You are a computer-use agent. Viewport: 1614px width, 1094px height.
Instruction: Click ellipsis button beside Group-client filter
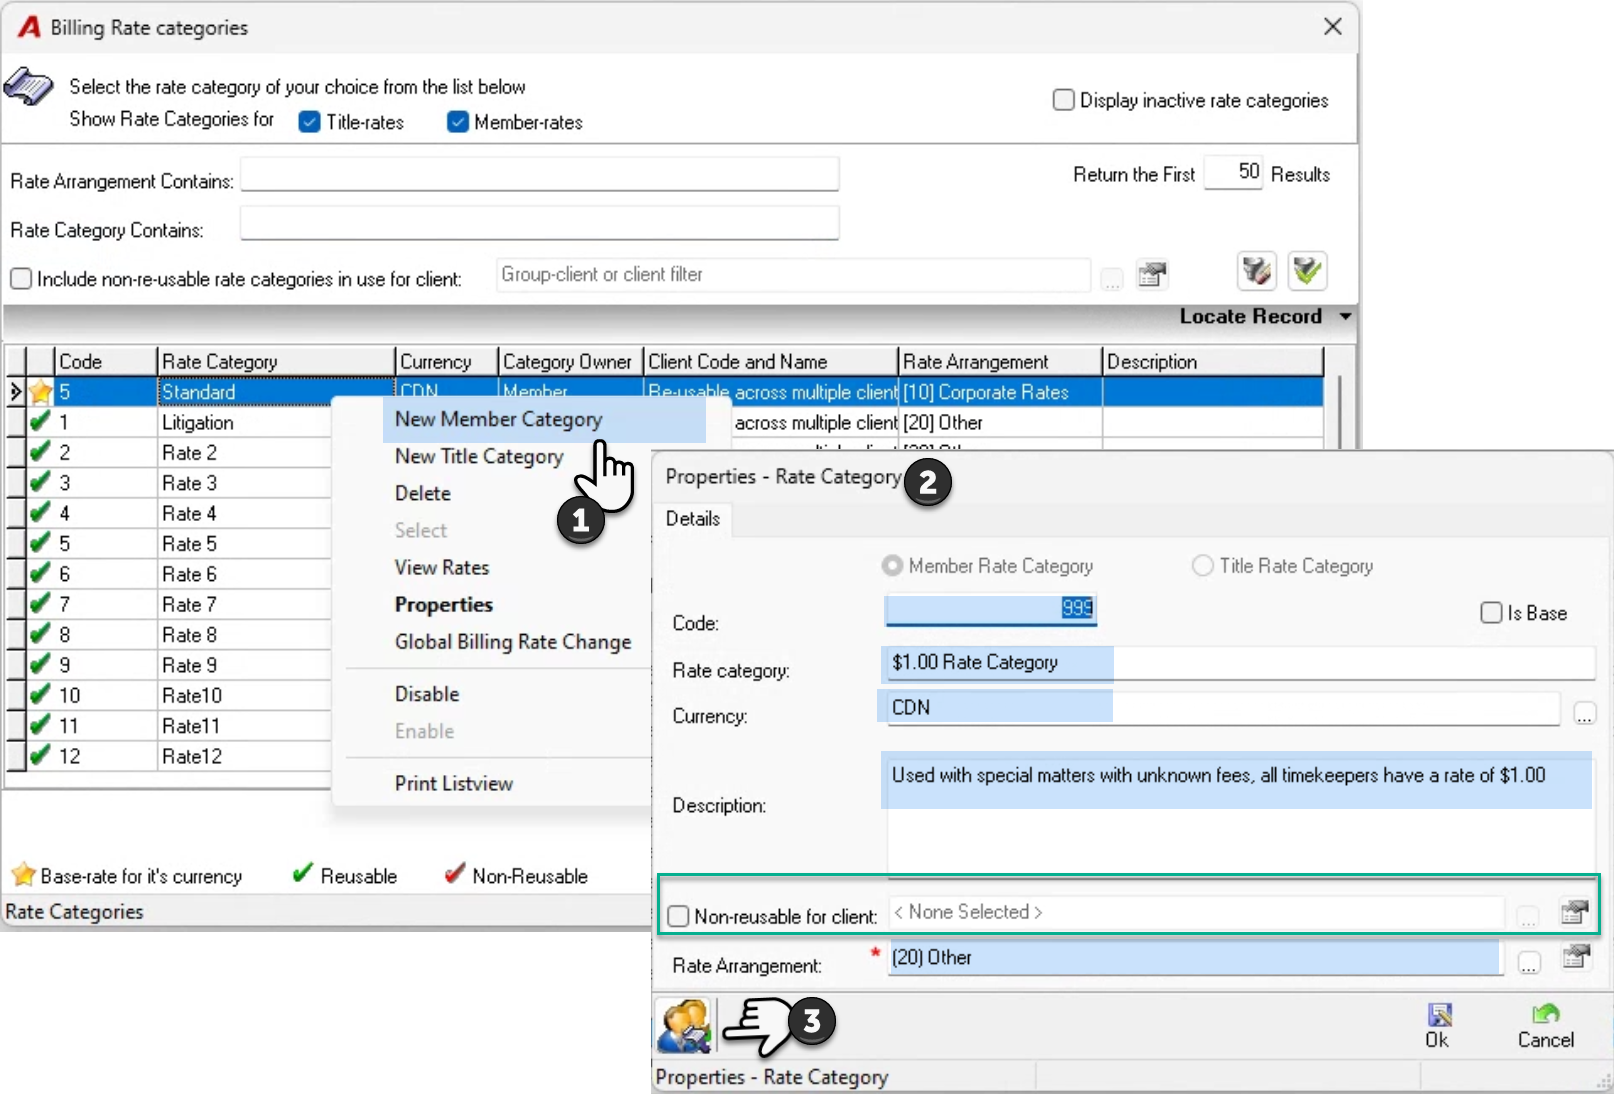pyautogui.click(x=1112, y=279)
